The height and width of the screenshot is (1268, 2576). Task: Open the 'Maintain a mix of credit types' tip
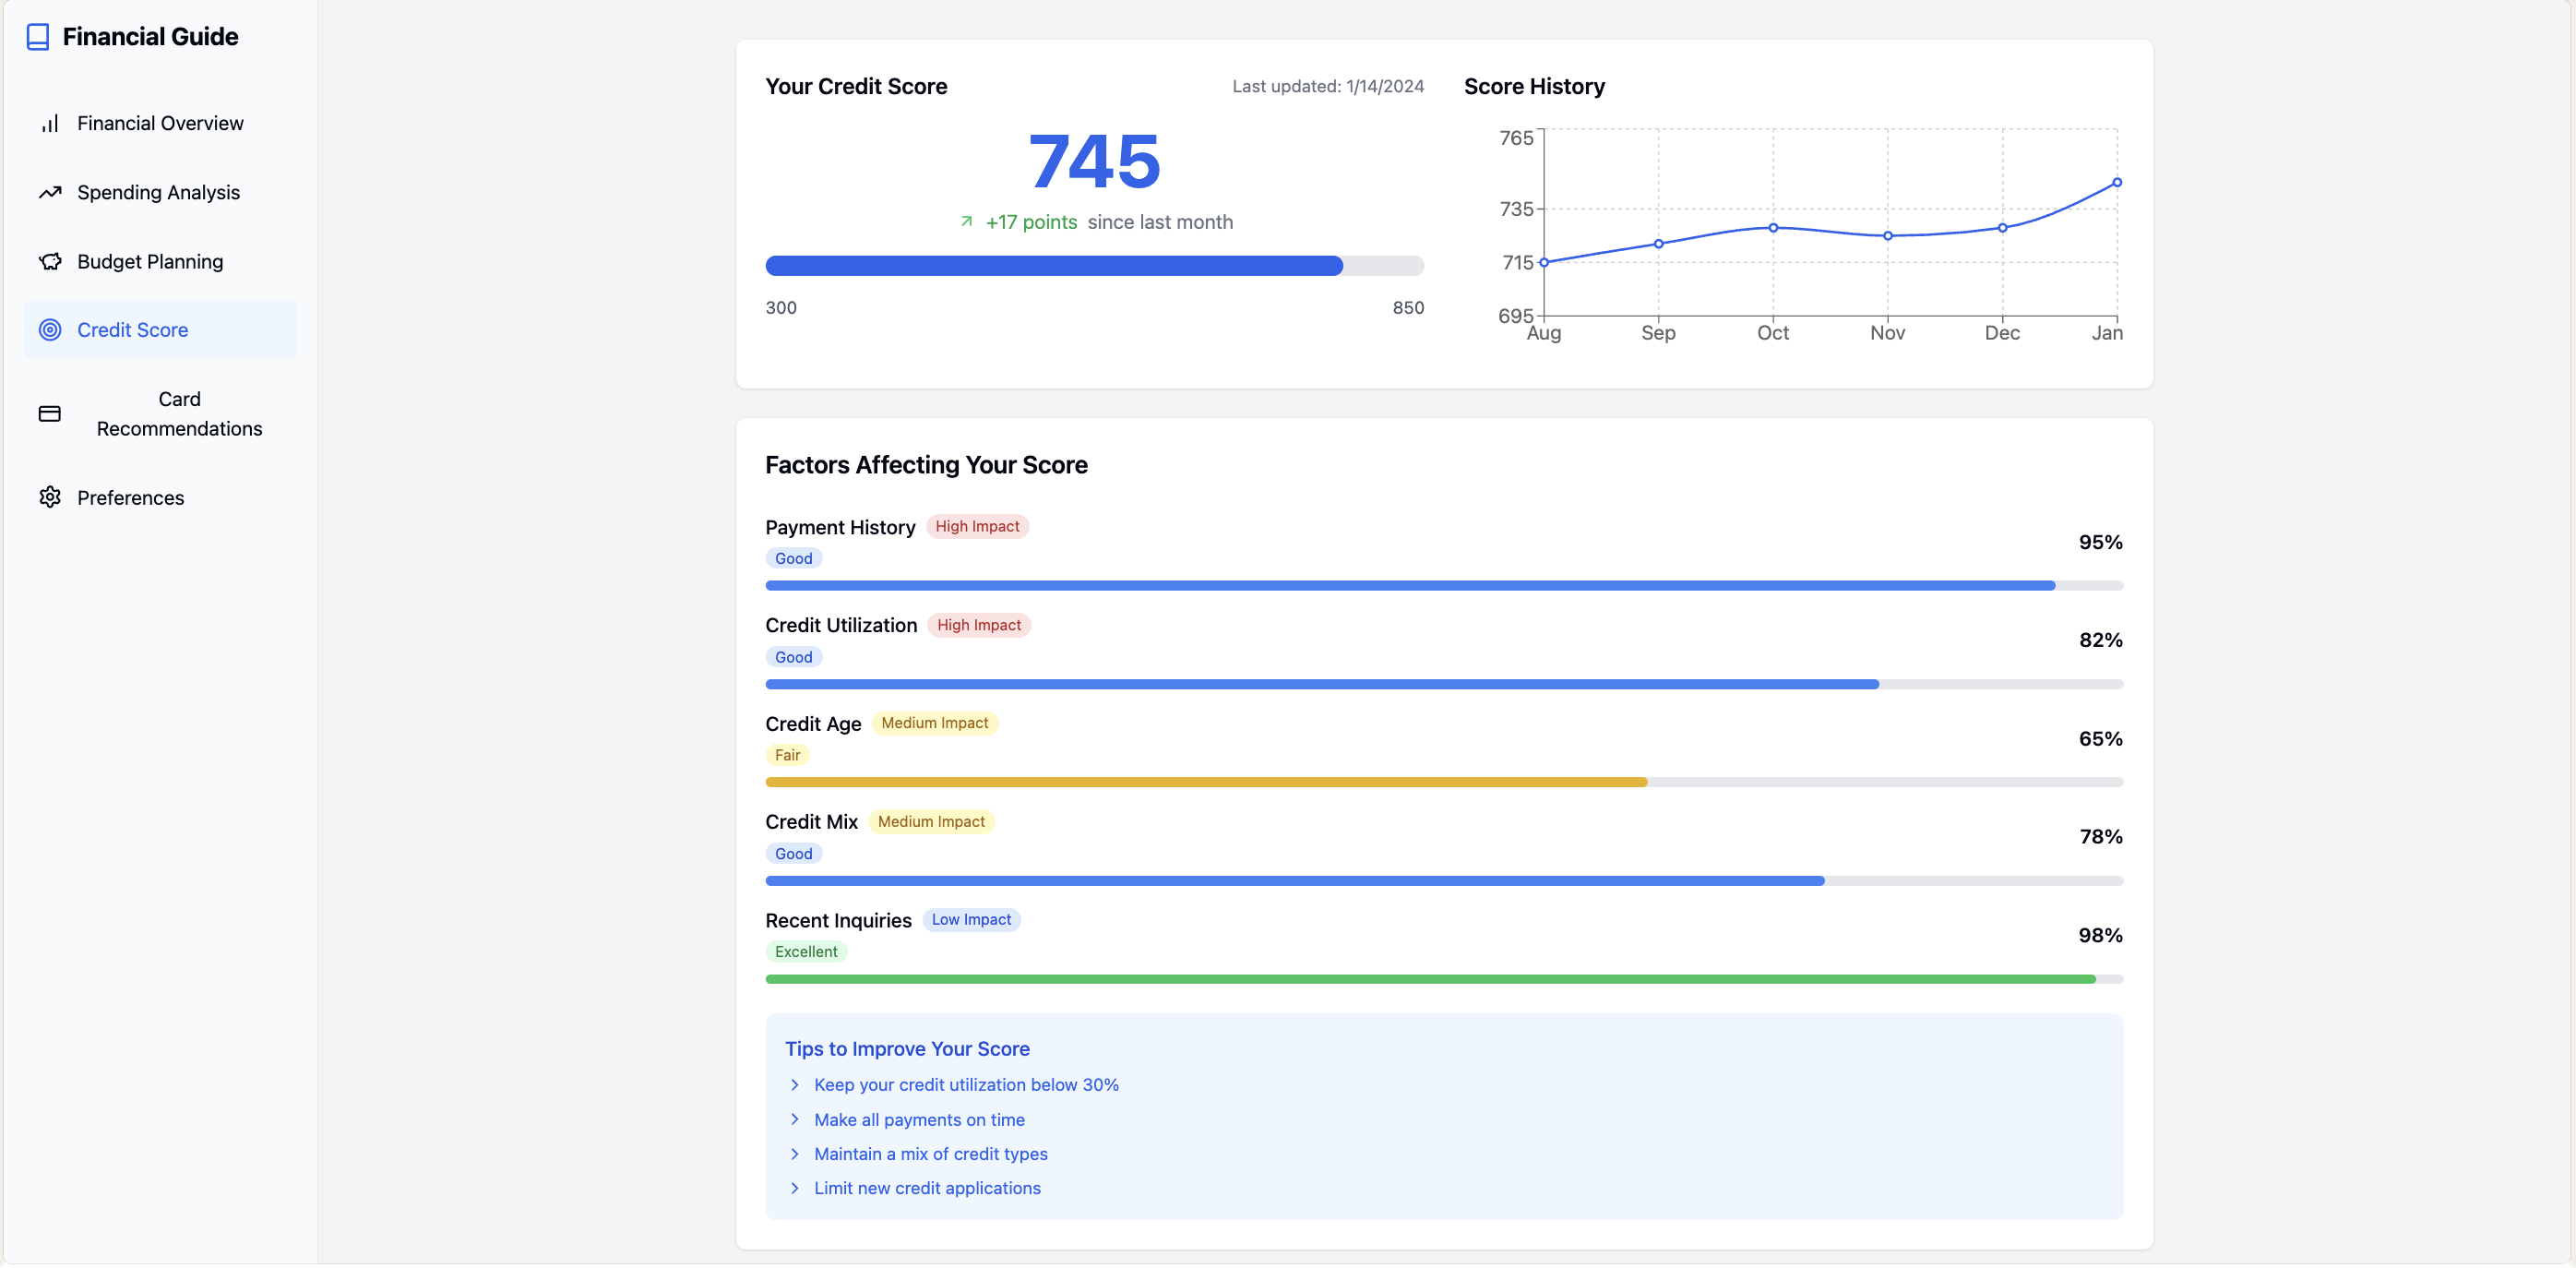click(930, 1154)
